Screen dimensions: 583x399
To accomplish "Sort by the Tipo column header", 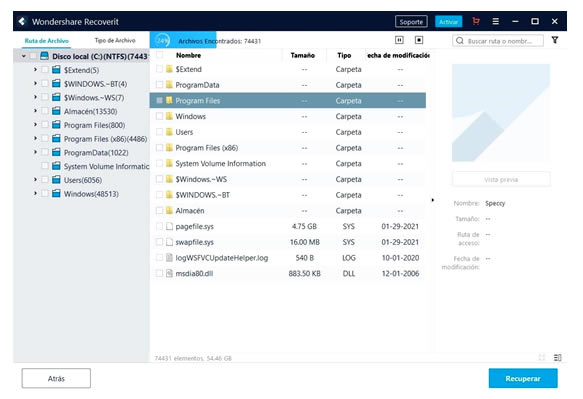I will [x=344, y=55].
